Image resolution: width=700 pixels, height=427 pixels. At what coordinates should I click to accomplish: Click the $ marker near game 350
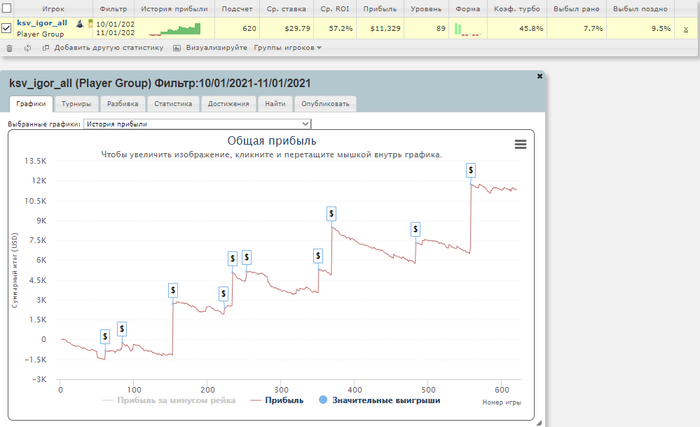pyautogui.click(x=318, y=256)
